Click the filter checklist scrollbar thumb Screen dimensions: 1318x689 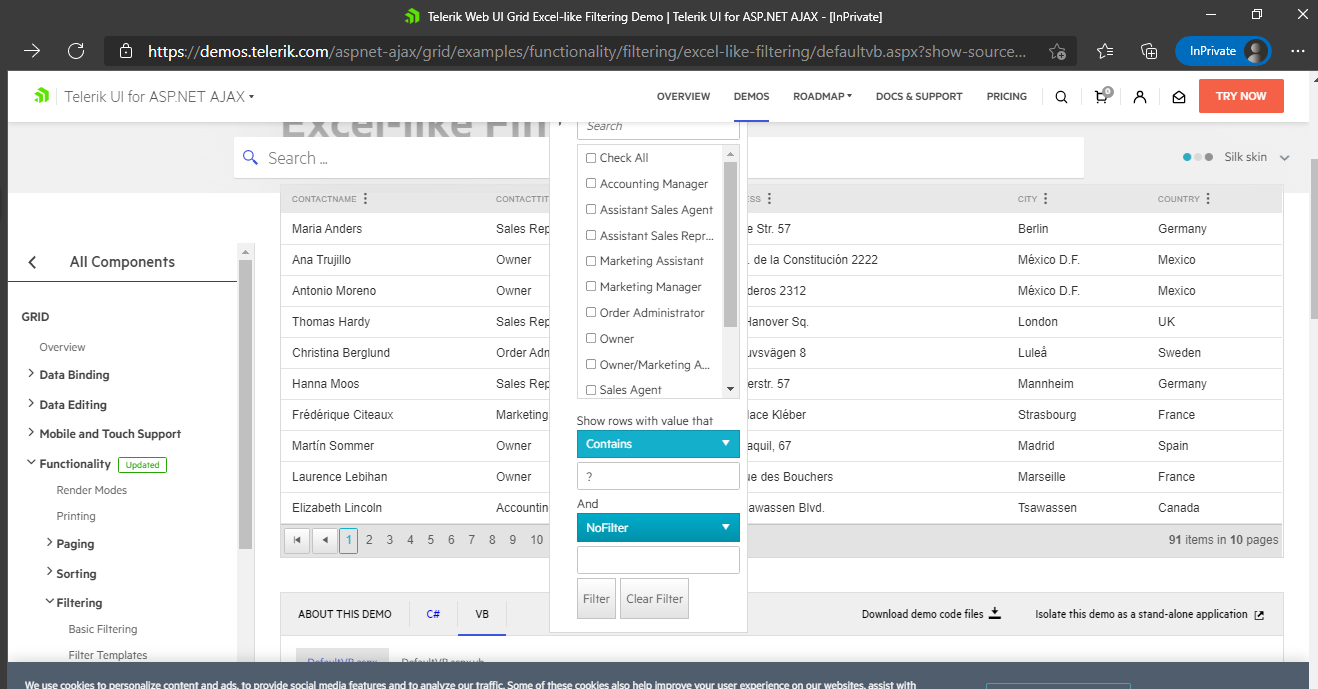pyautogui.click(x=730, y=244)
